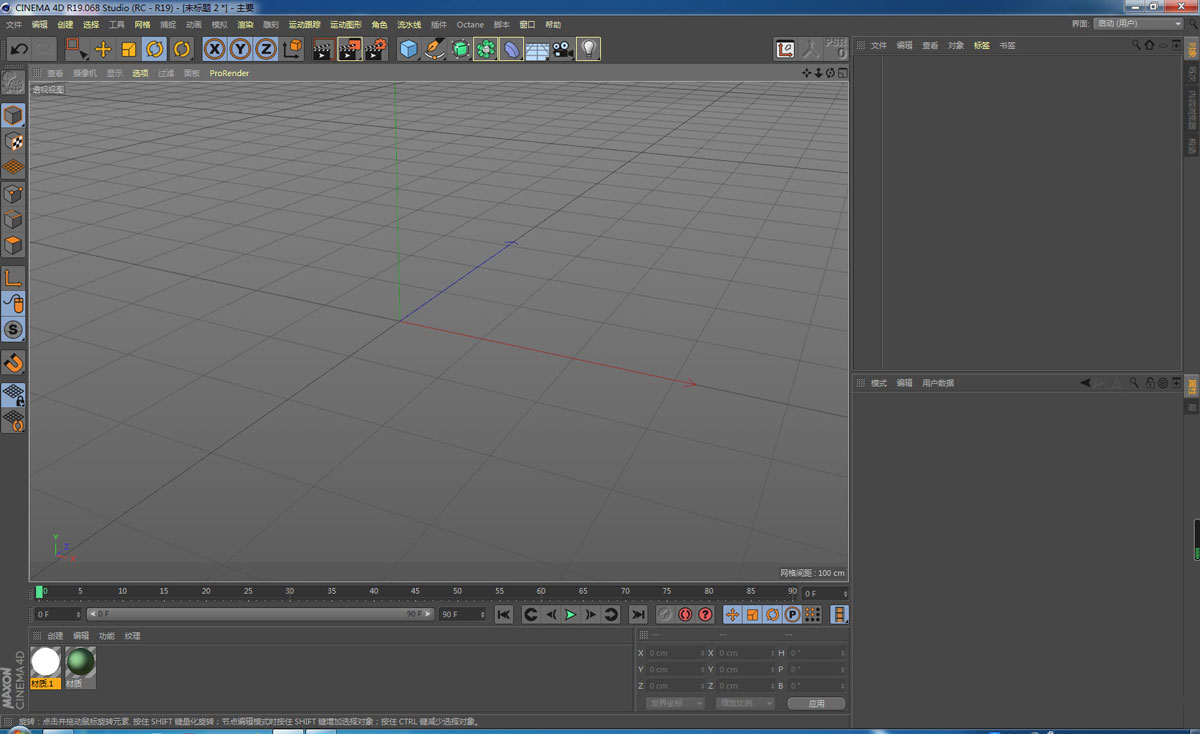Toggle the Z axis lock

(266, 49)
